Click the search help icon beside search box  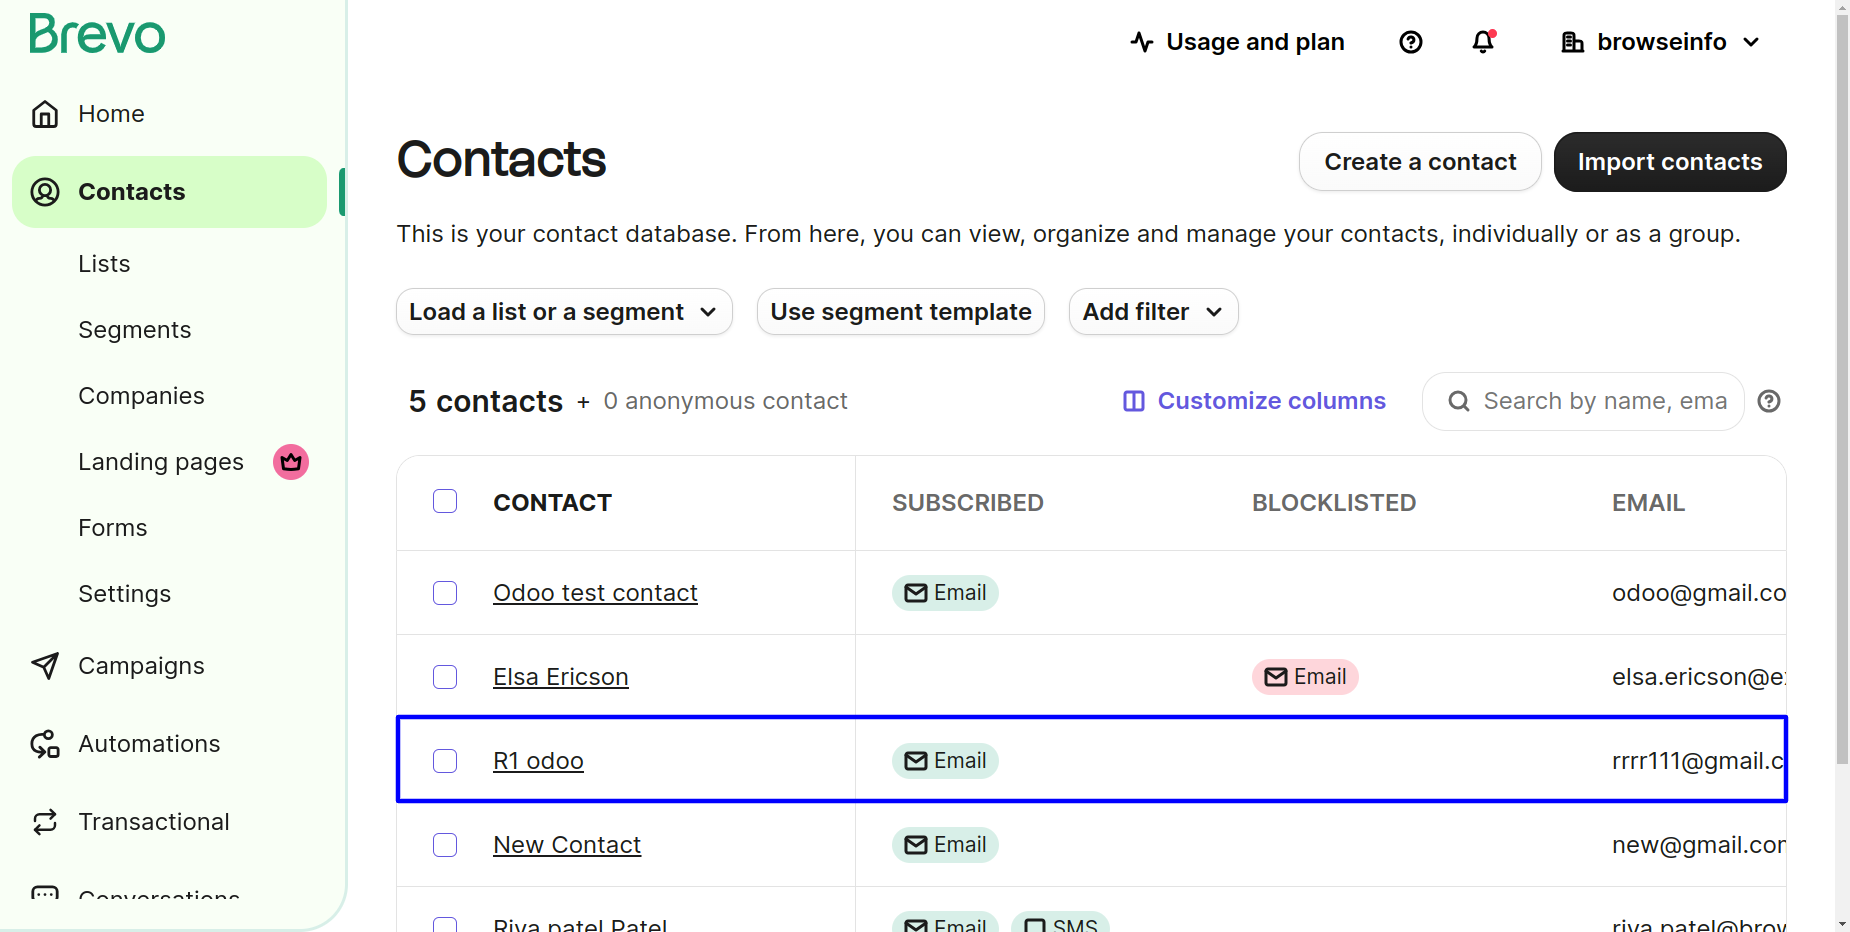(x=1769, y=401)
